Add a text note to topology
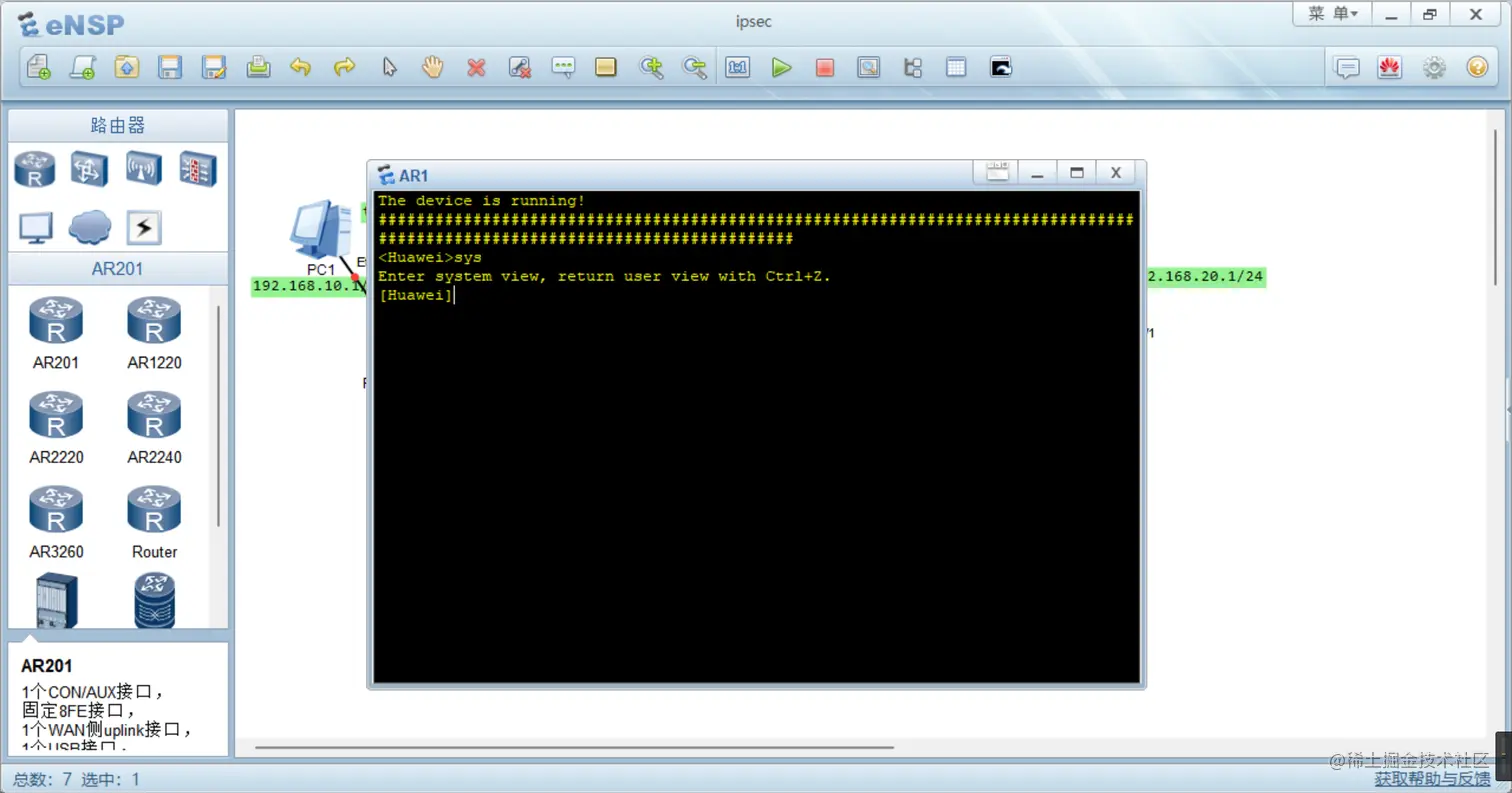 (563, 67)
